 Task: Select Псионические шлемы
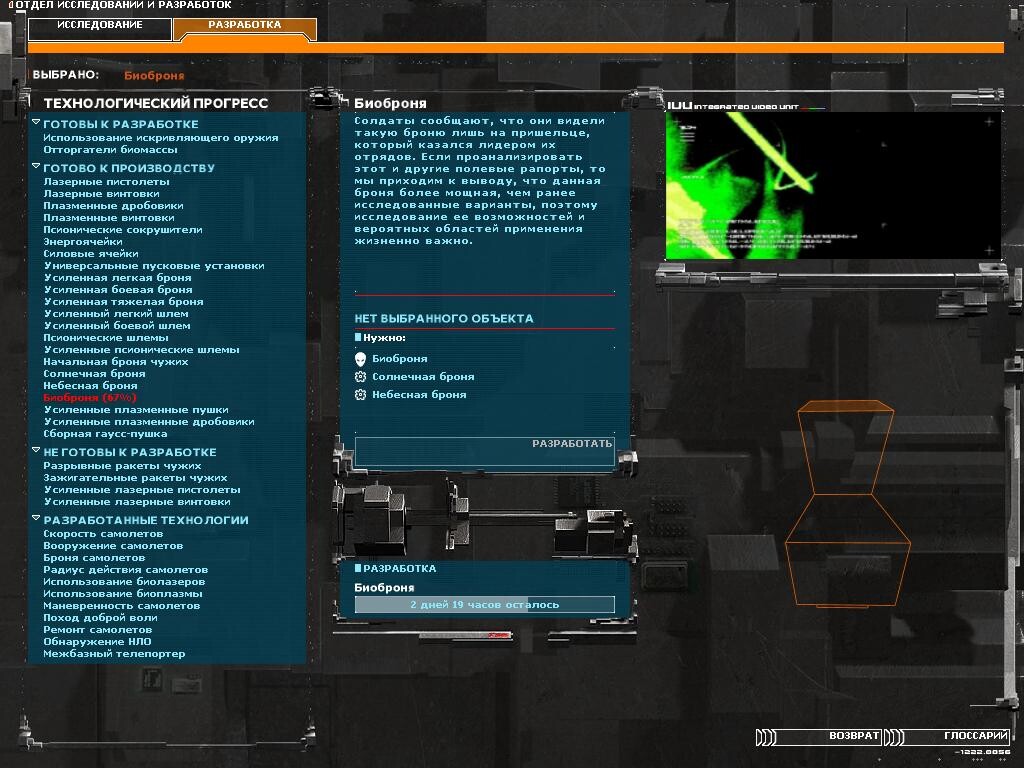(x=106, y=338)
